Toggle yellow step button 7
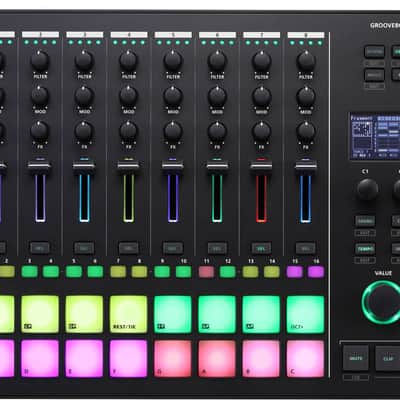The width and height of the screenshot is (400, 400). coord(118,272)
